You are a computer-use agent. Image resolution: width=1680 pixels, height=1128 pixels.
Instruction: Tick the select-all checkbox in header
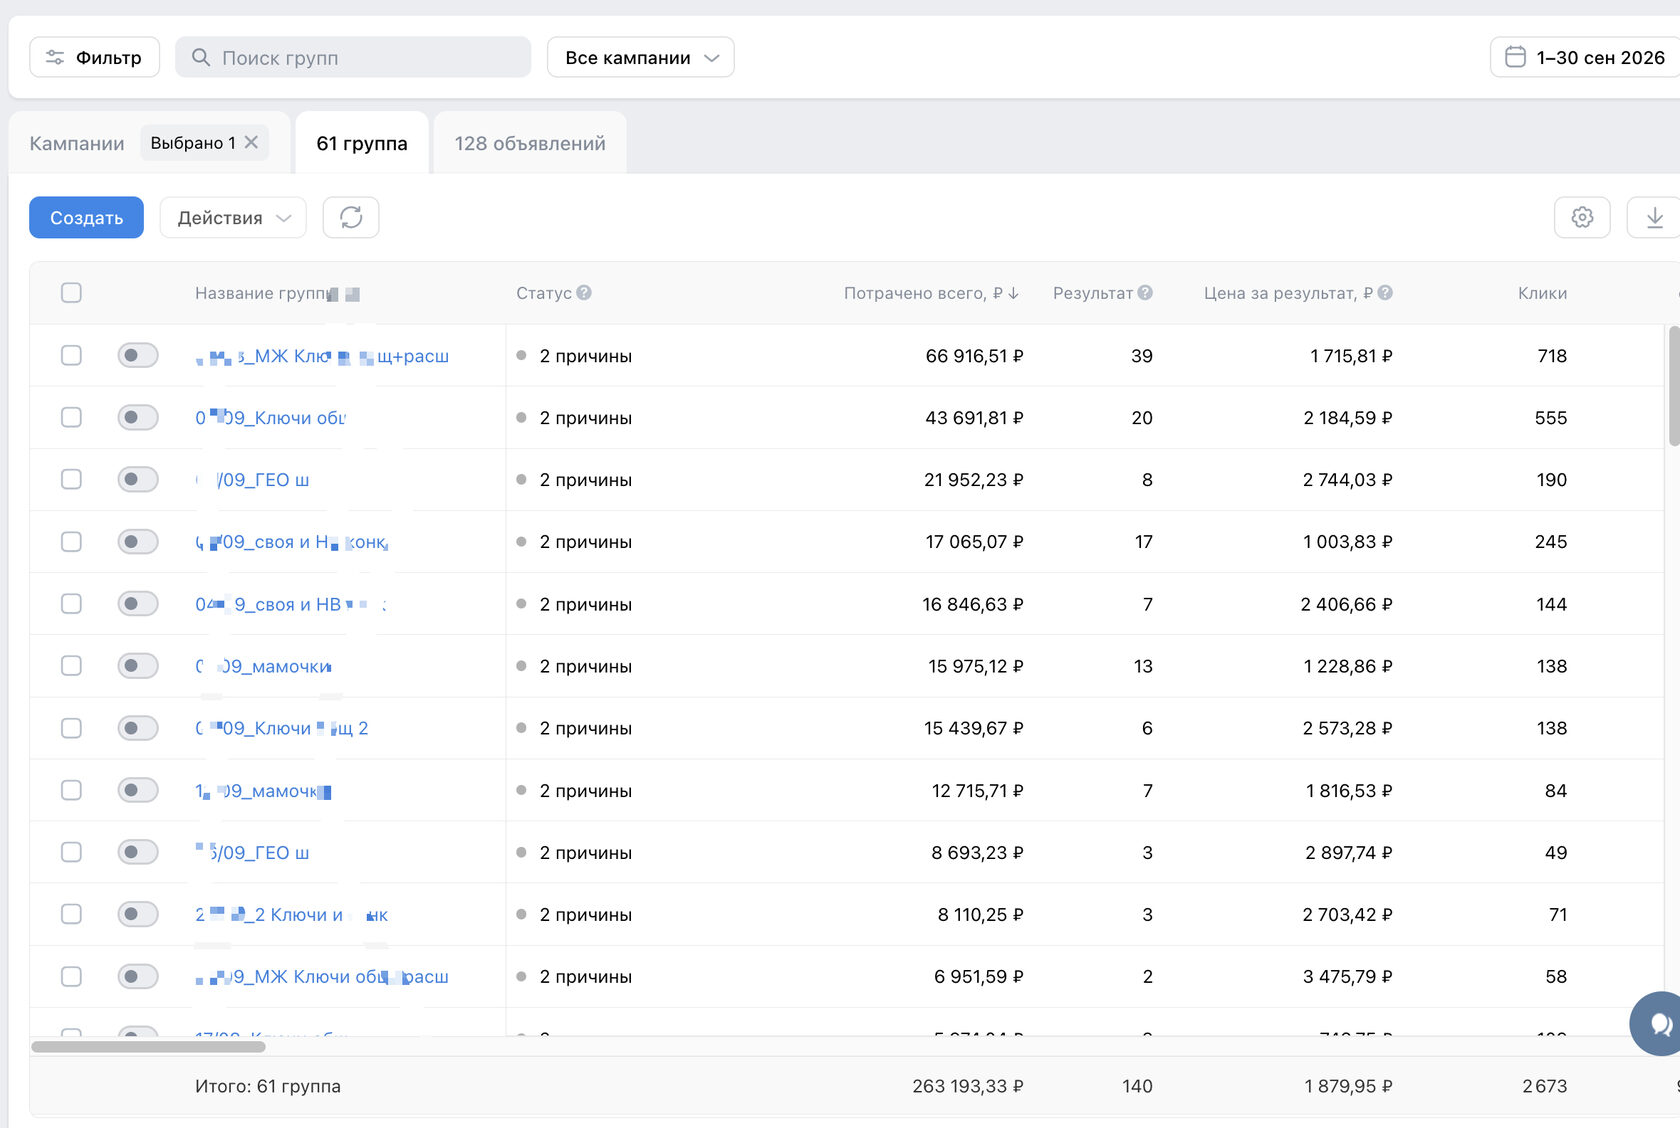point(71,293)
